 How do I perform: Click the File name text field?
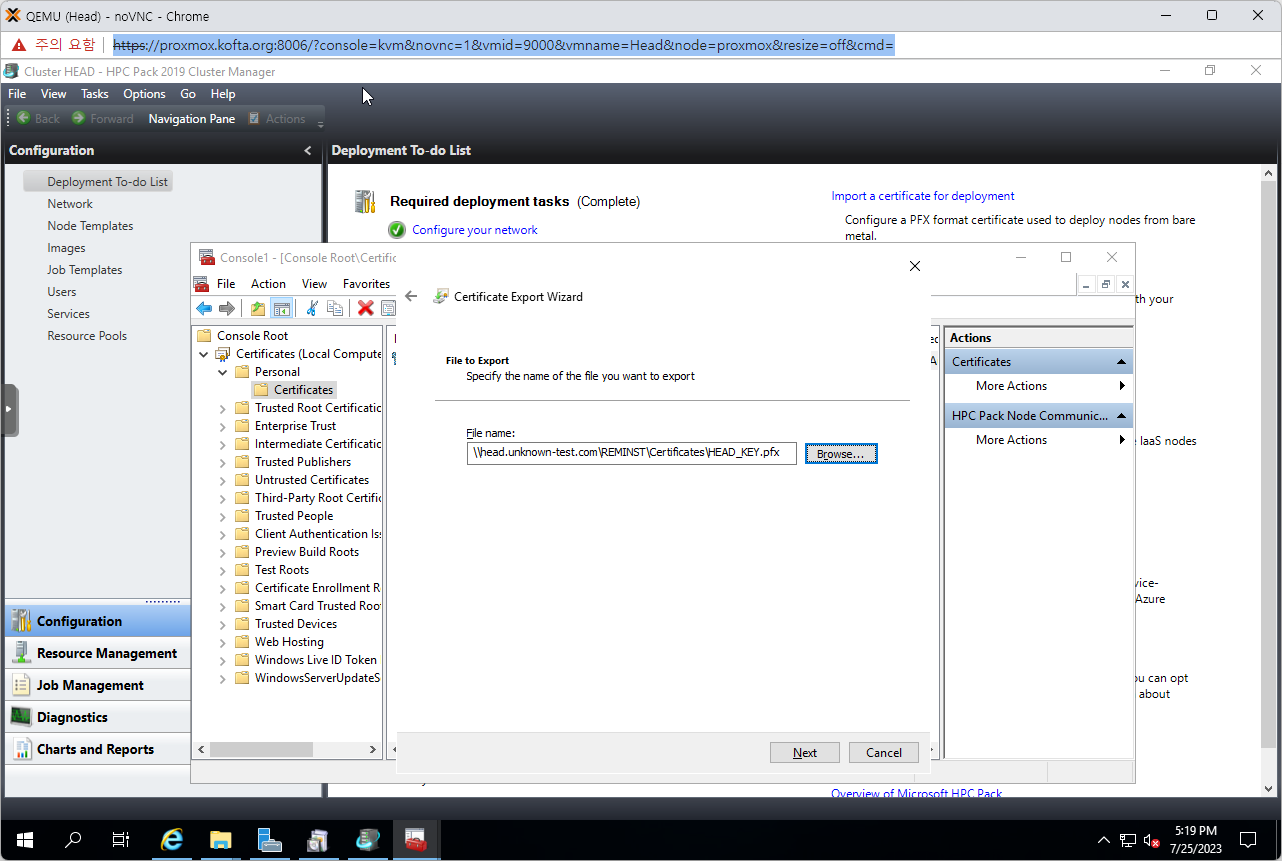[631, 453]
